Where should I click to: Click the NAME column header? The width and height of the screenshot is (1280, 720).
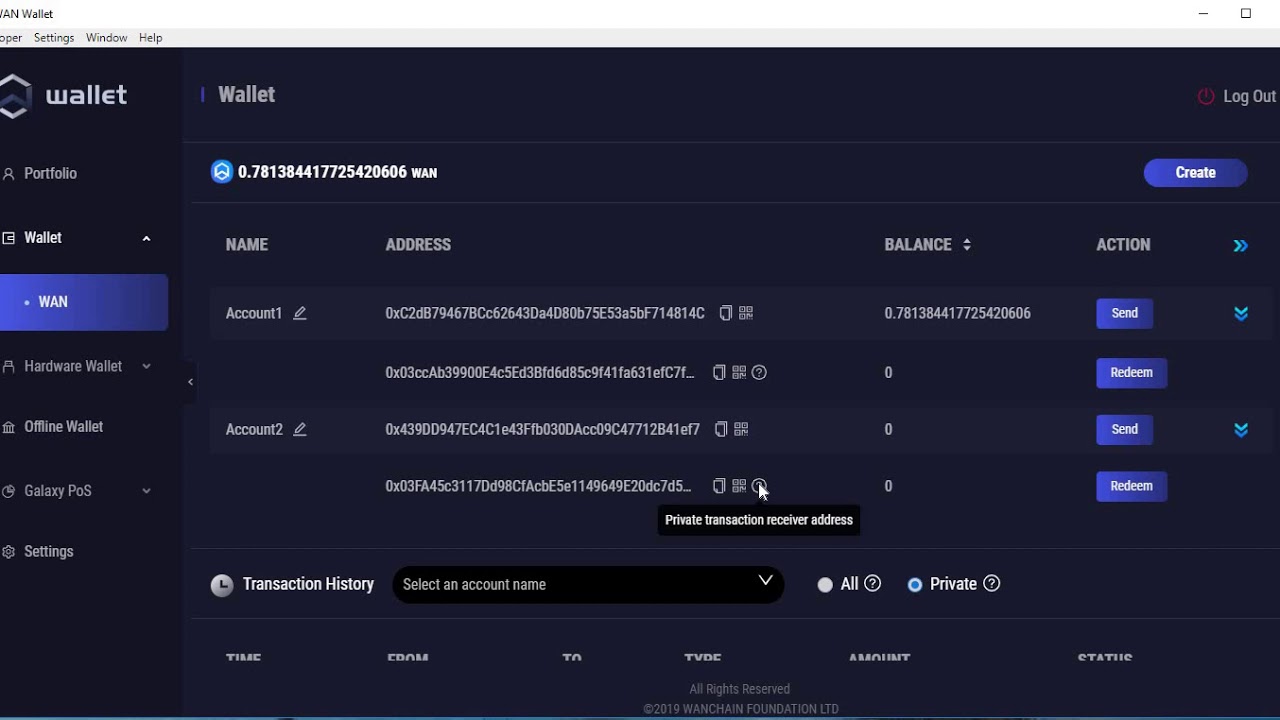247,245
